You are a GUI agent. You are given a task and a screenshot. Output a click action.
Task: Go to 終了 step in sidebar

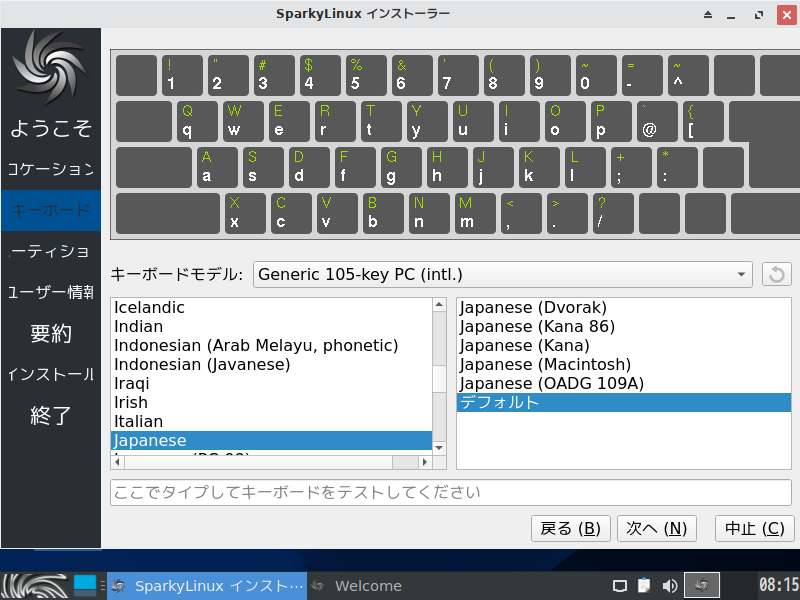tap(51, 415)
